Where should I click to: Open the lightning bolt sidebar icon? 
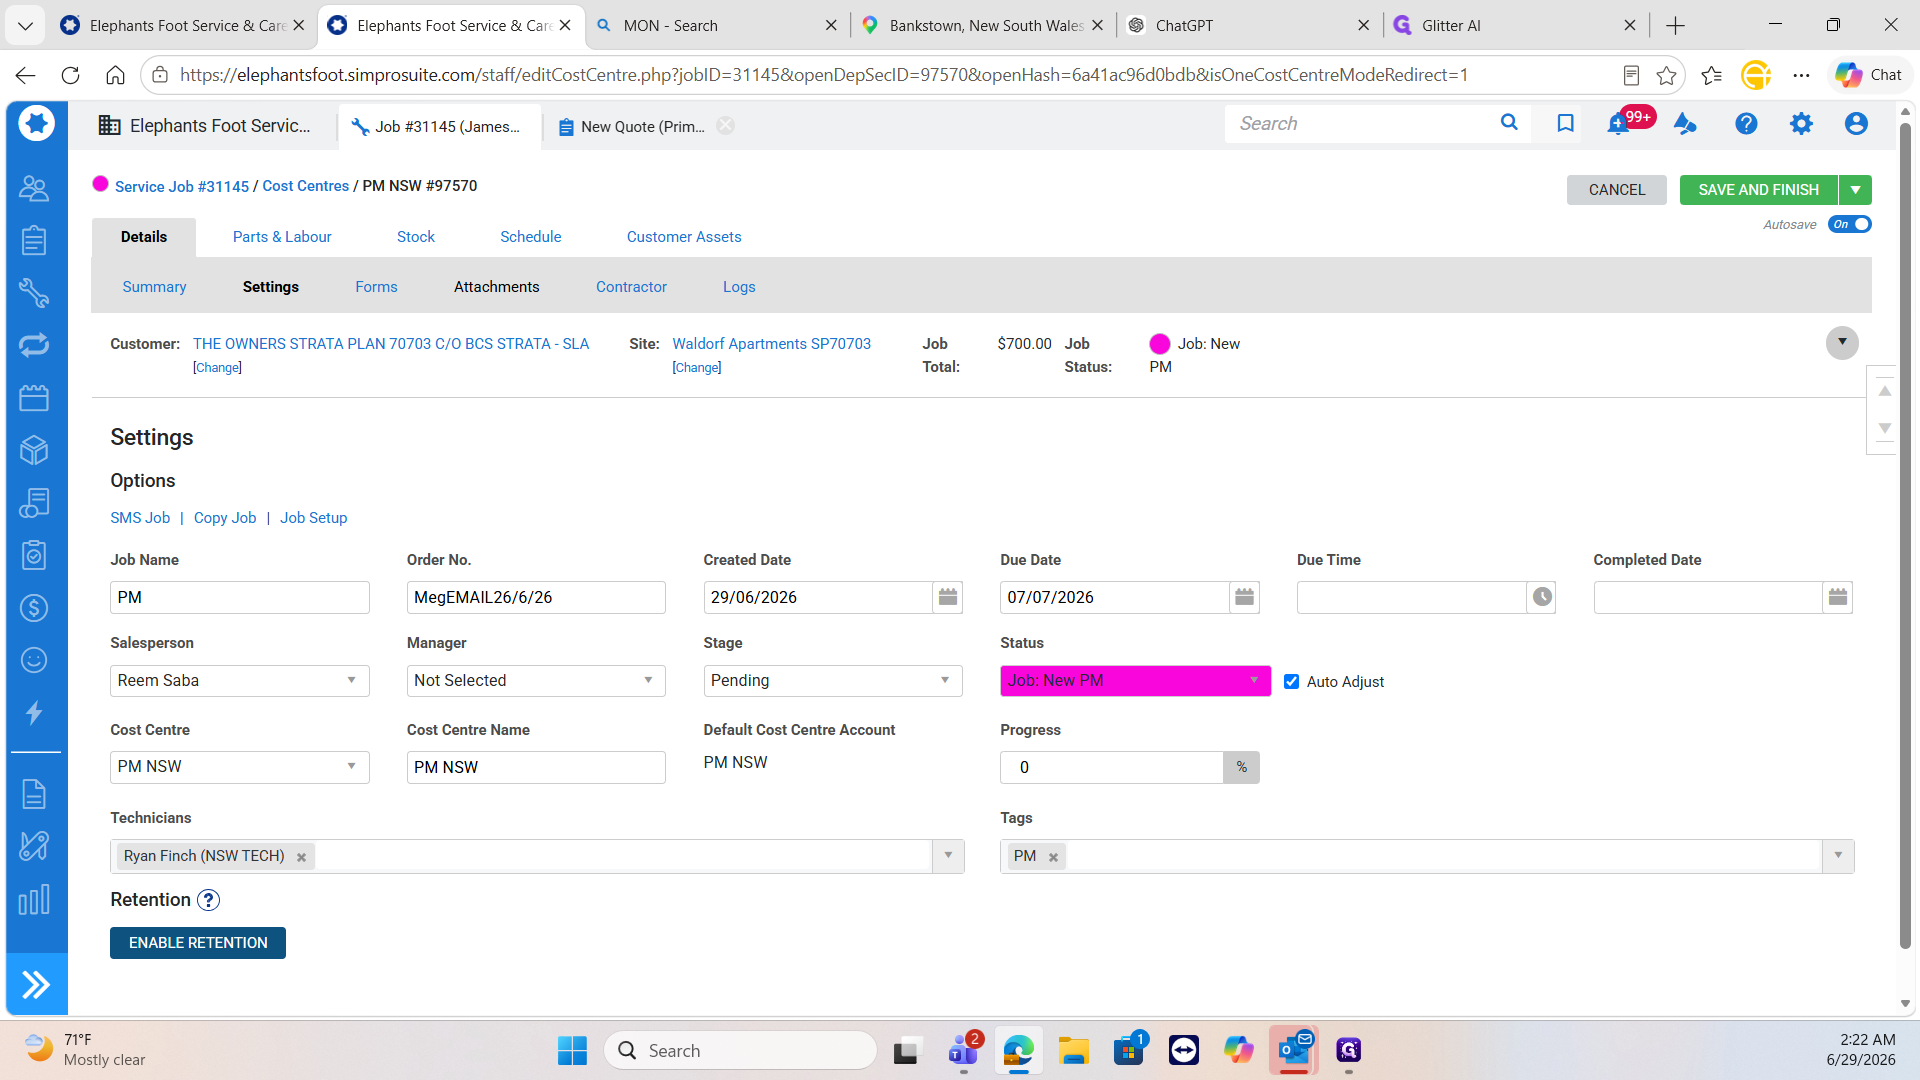click(x=34, y=712)
